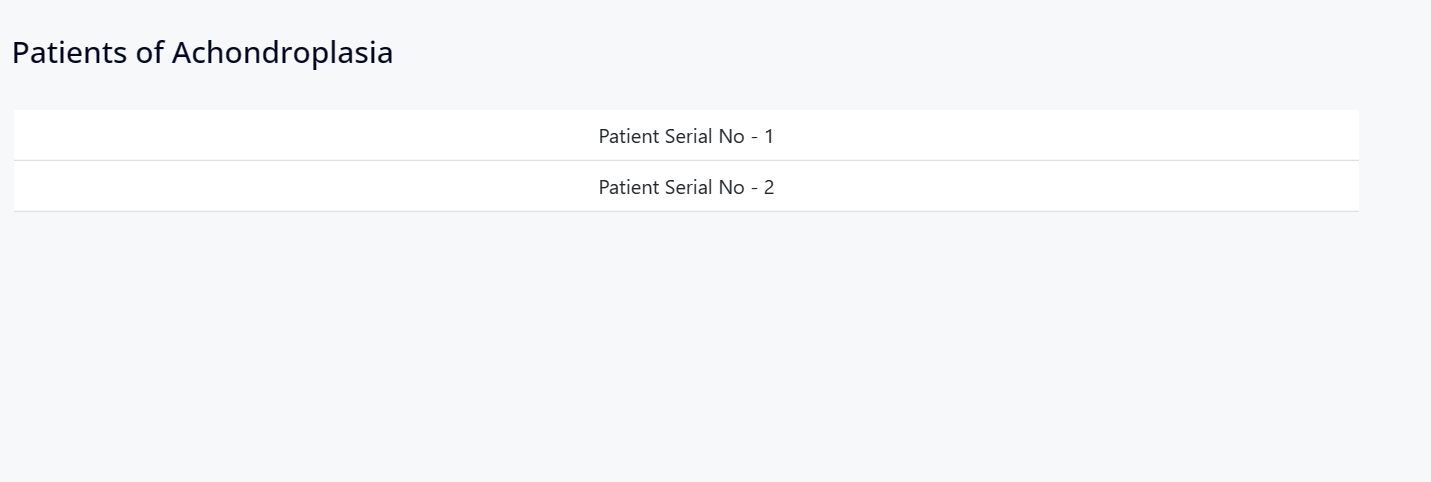Expand details for Patient Serial No - 1
Screen dimensions: 1431x482
[686, 136]
